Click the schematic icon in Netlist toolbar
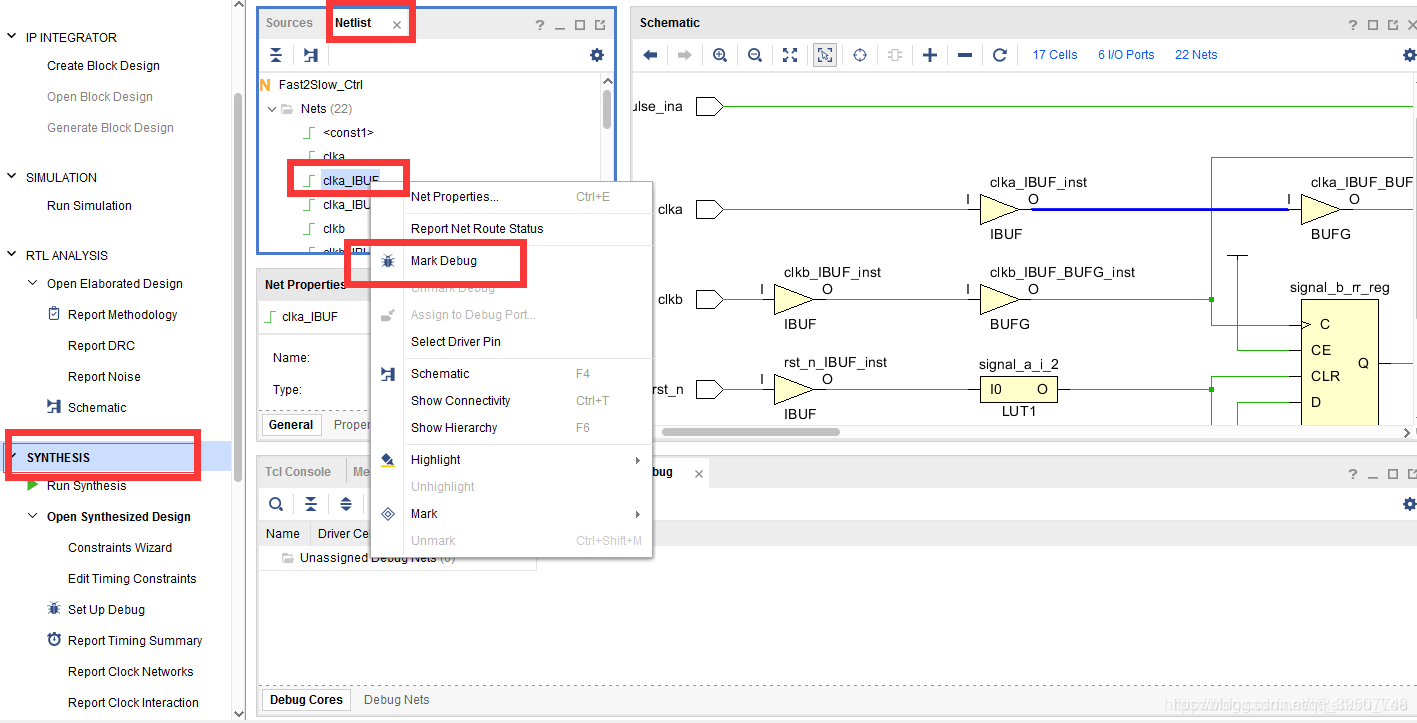This screenshot has height=723, width=1417. 311,55
